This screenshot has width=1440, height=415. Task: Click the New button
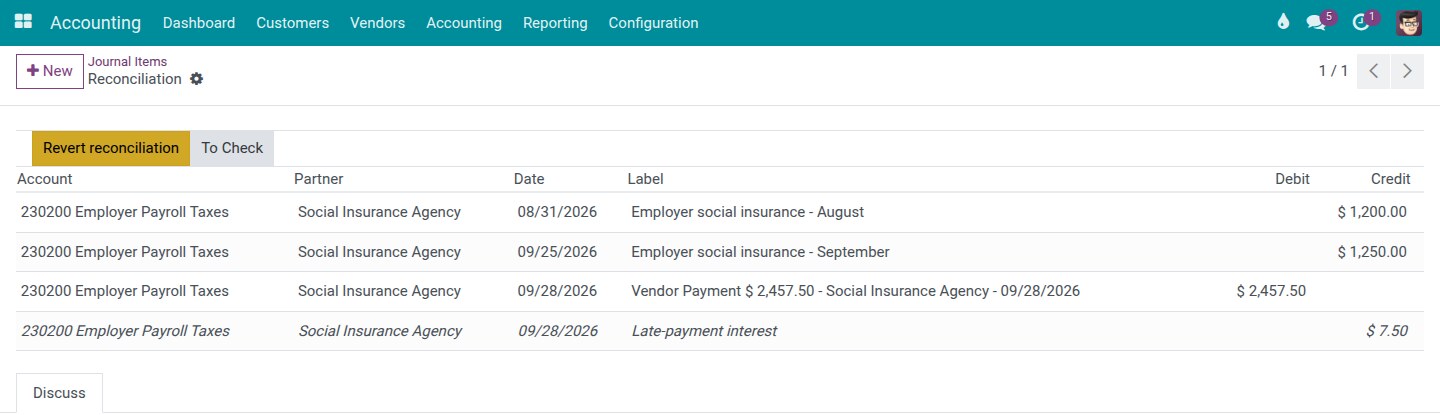(50, 71)
